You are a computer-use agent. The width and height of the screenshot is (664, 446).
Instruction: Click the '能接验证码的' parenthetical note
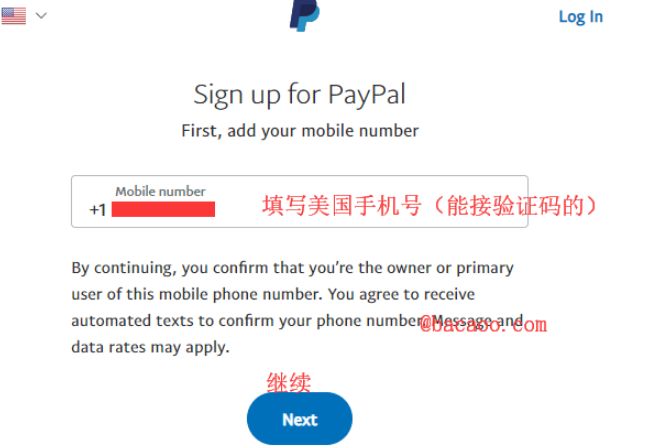515,206
